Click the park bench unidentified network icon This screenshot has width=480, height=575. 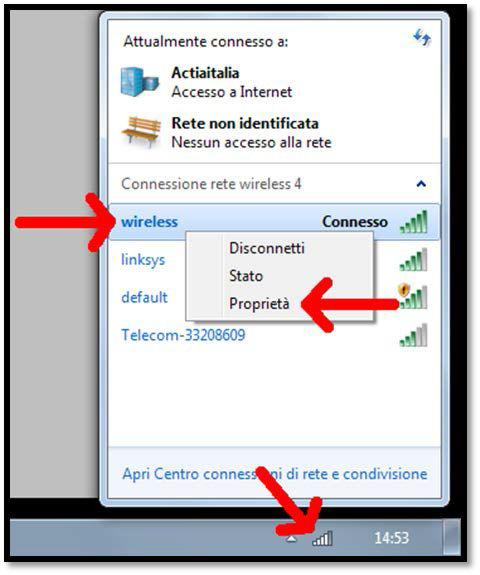141,131
